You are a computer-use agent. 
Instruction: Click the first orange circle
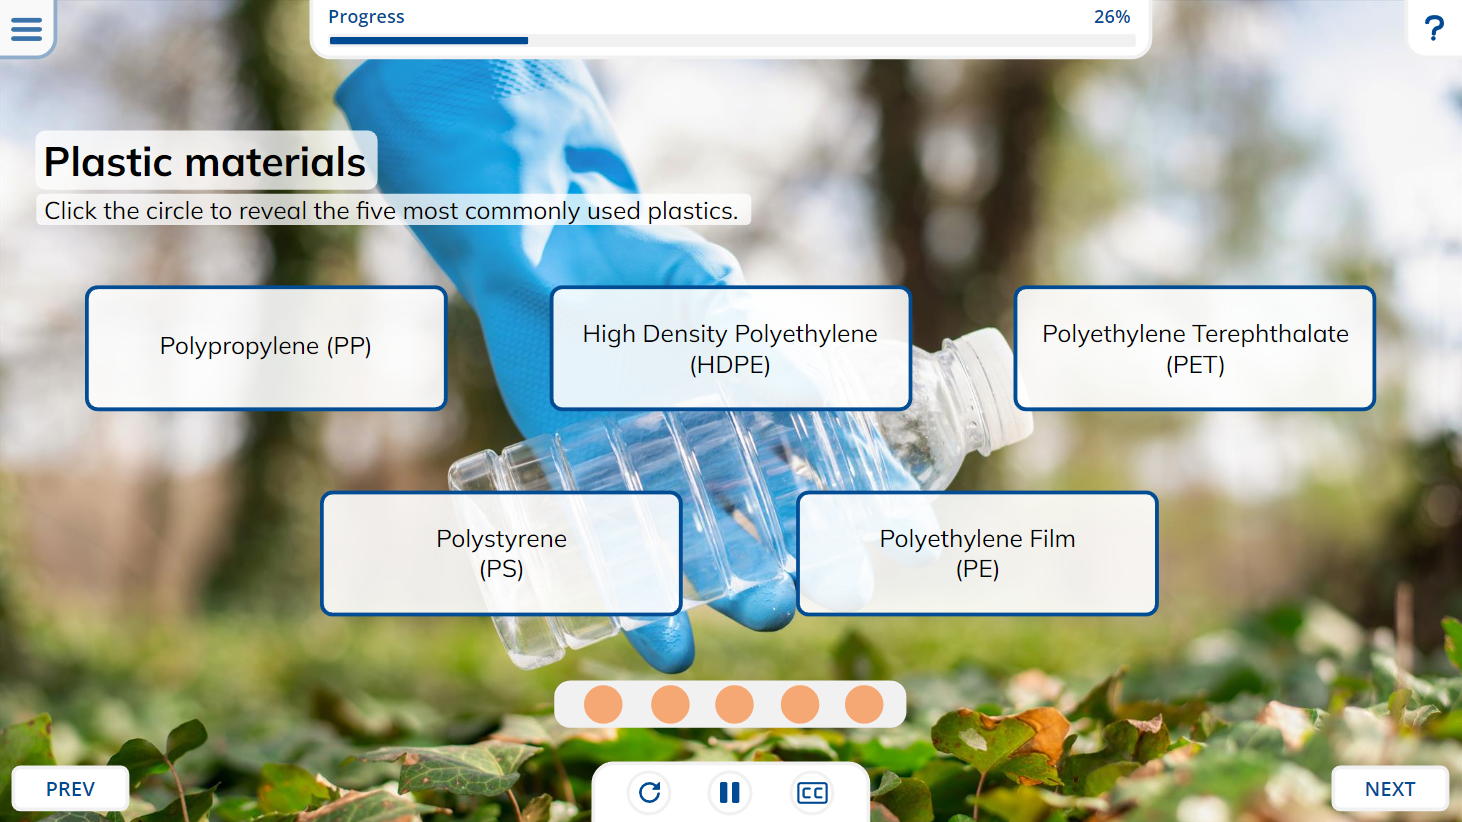pyautogui.click(x=603, y=704)
